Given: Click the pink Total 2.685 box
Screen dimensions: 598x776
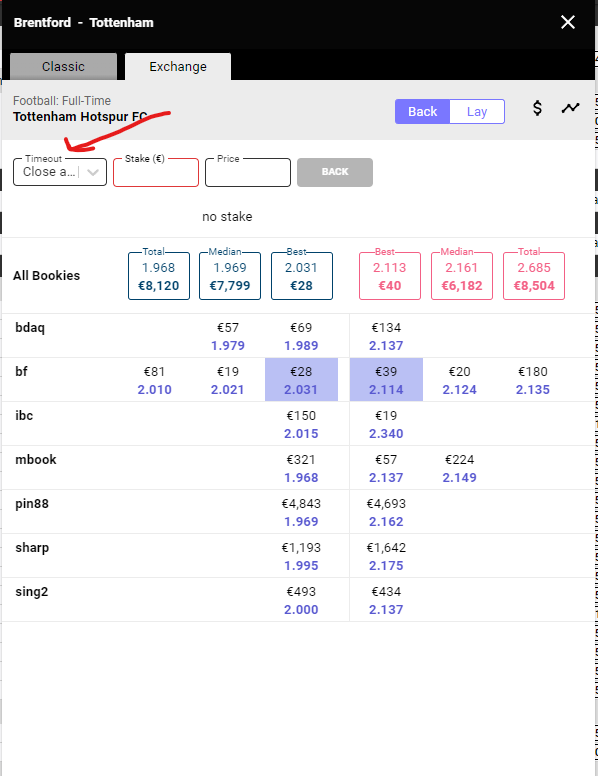Looking at the screenshot, I should click(x=534, y=276).
